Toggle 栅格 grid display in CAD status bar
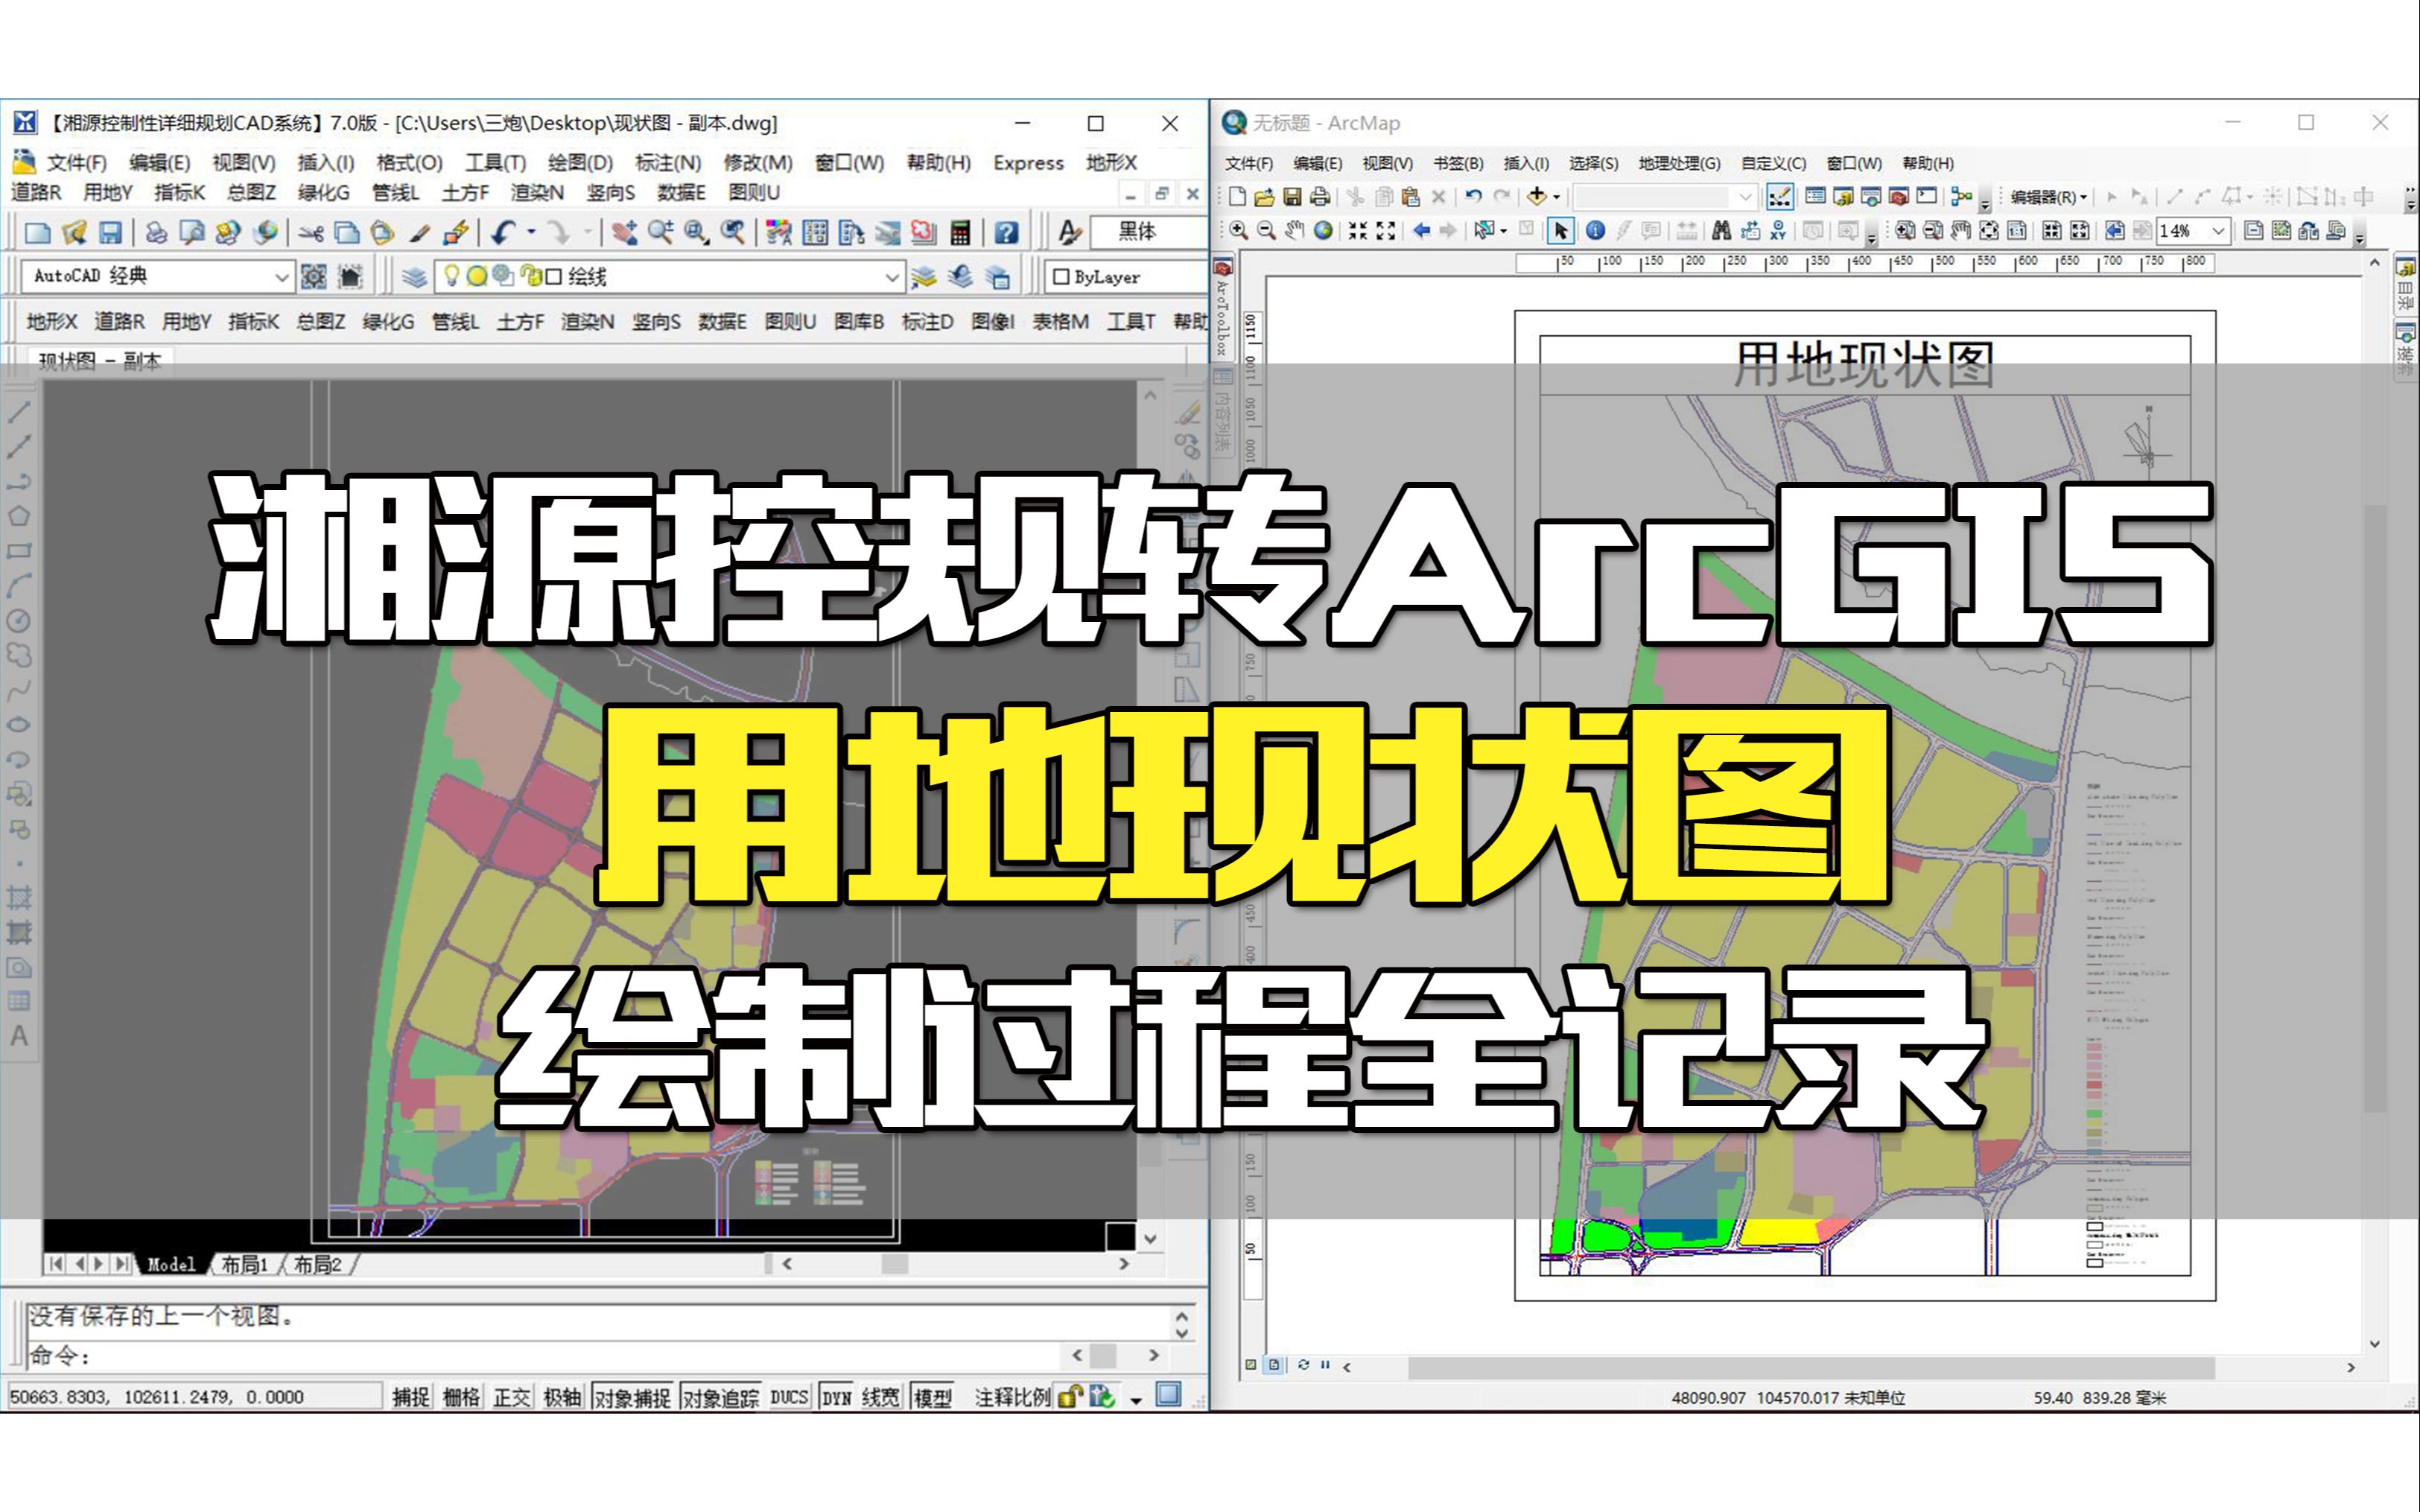 coord(461,1397)
